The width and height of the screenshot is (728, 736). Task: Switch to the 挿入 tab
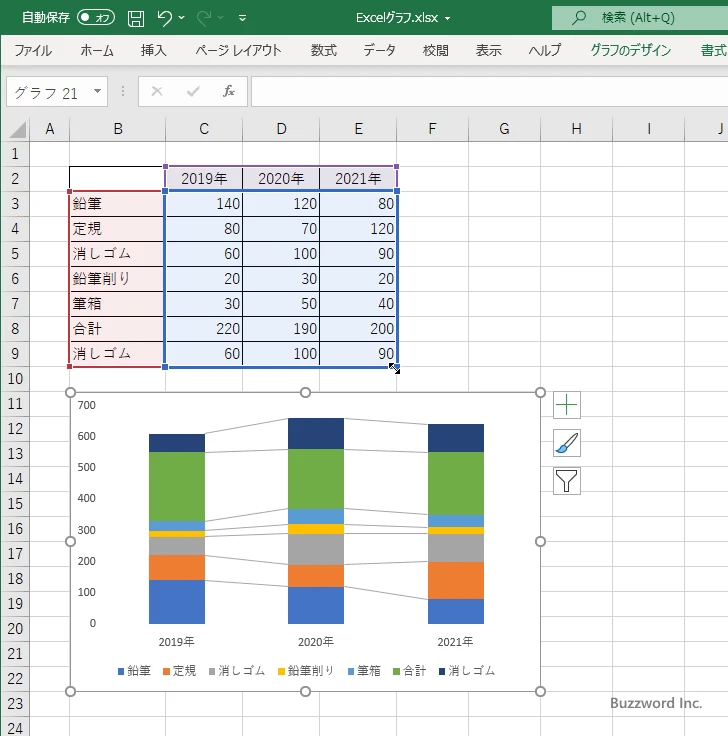click(x=153, y=50)
